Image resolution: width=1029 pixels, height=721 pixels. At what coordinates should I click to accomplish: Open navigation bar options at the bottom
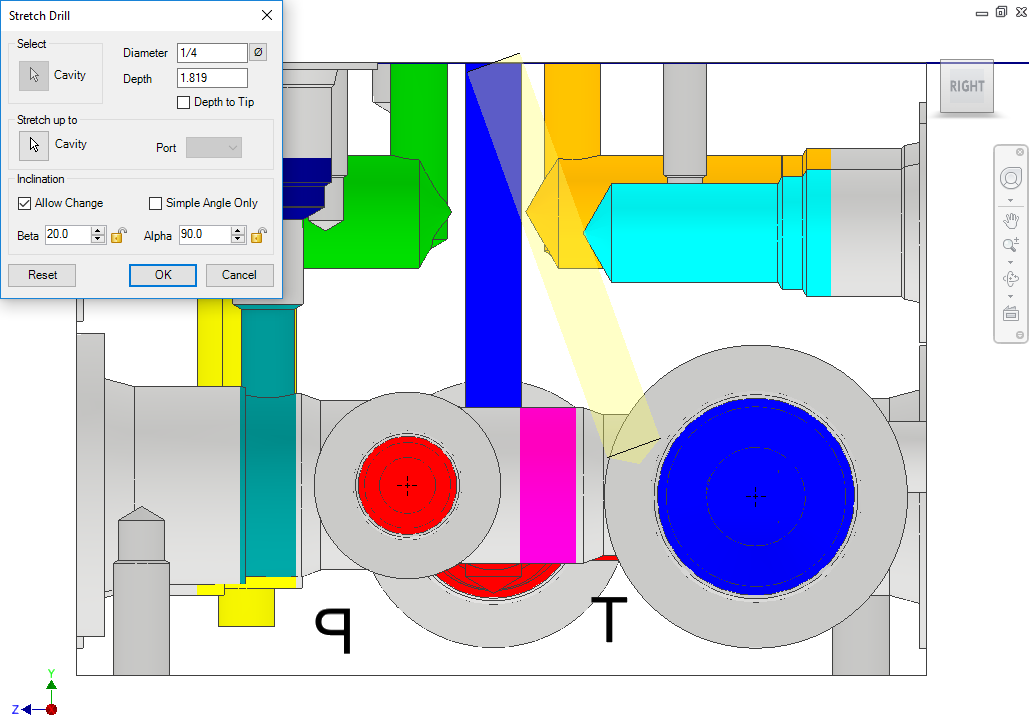1020,335
